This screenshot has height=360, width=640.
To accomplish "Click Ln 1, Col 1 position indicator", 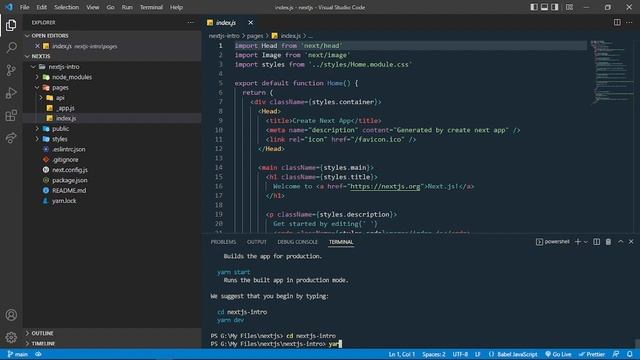I will [402, 354].
